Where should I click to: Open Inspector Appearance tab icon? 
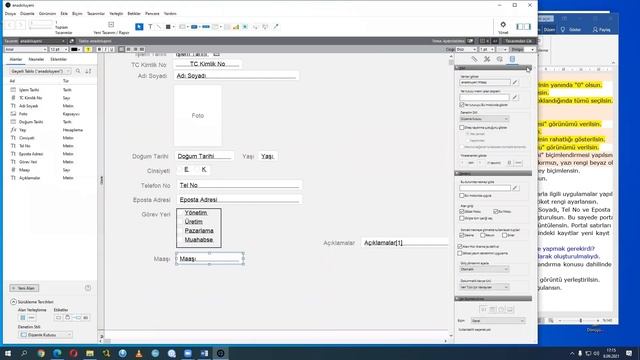[500, 59]
